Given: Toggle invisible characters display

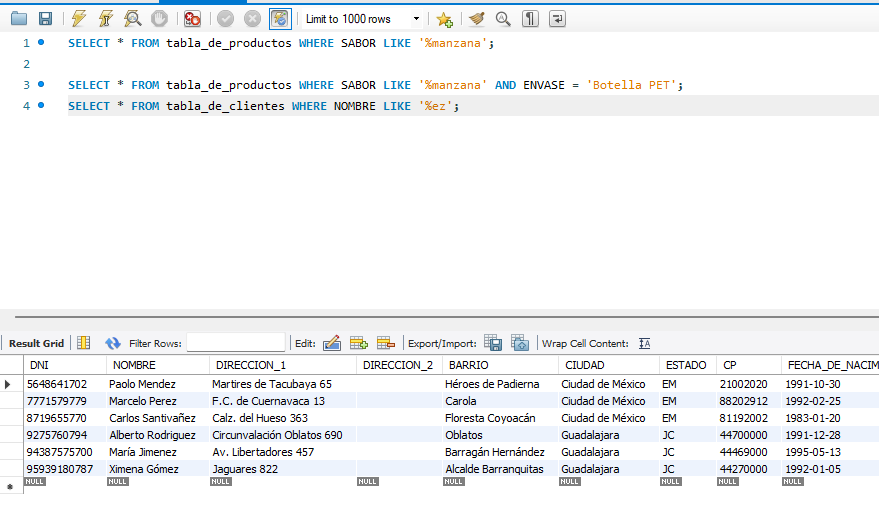Looking at the screenshot, I should (x=530, y=19).
